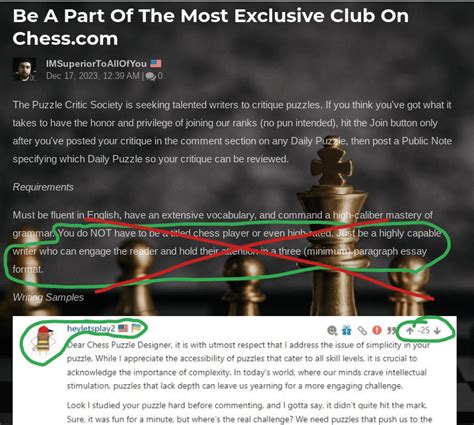Viewport: 474px width, 425px height.
Task: Click the -25 vote score
Action: 424,330
